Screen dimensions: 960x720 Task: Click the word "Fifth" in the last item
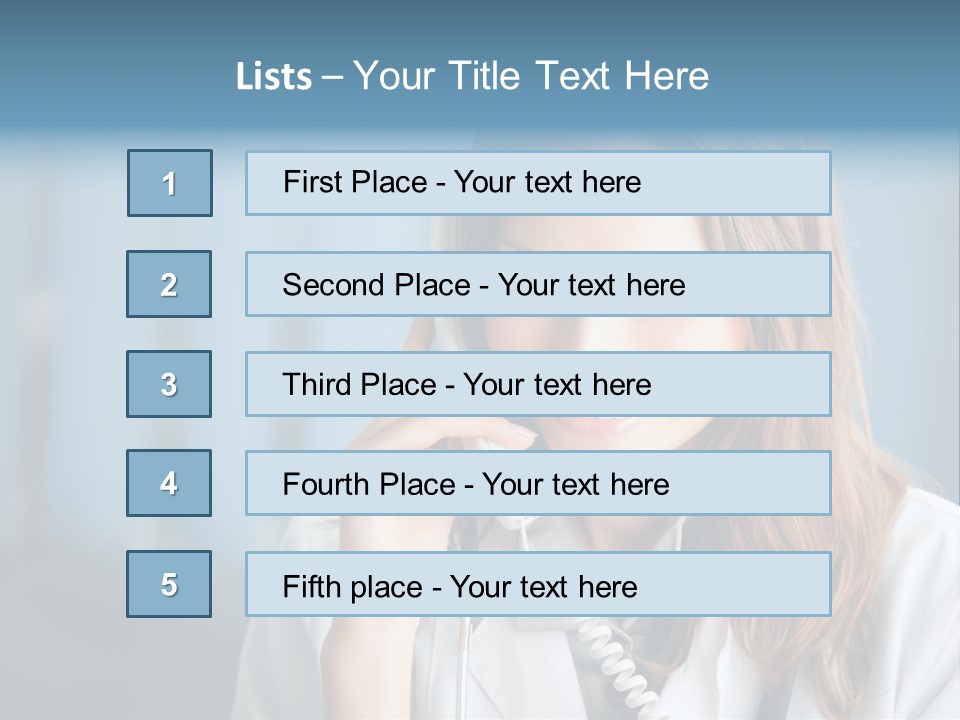[312, 586]
